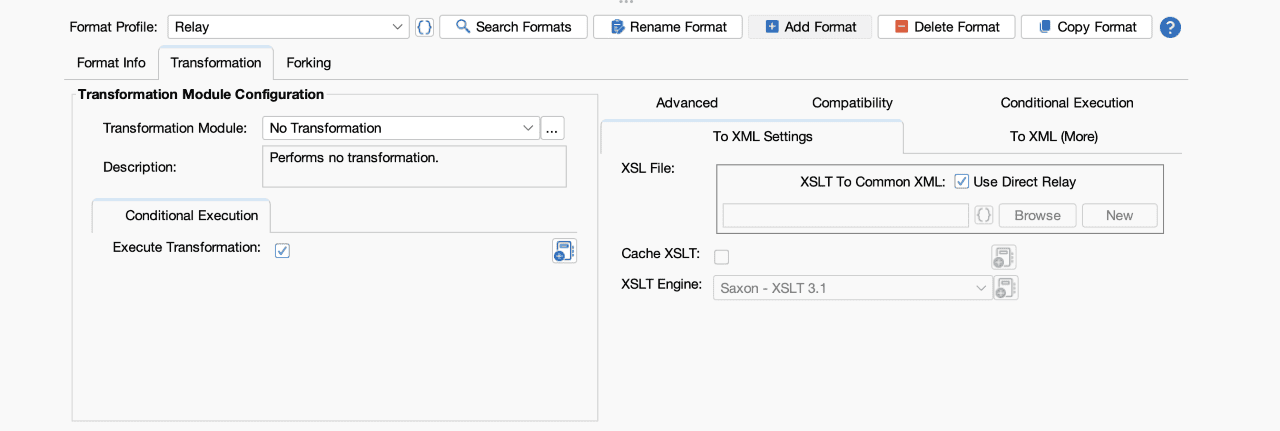Viewport: 1280px width, 431px height.
Task: Select the Transformation tab
Action: click(x=216, y=62)
